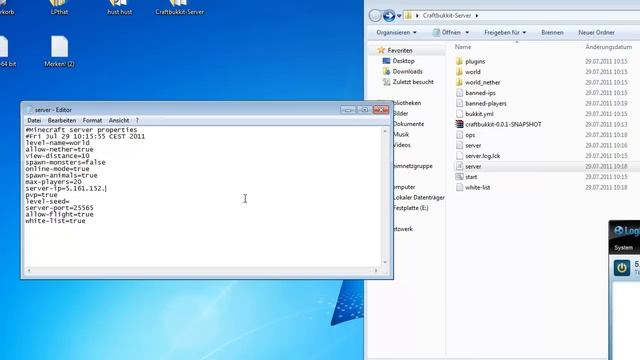Minimize the server Editor window
The image size is (640, 360).
[348, 109]
